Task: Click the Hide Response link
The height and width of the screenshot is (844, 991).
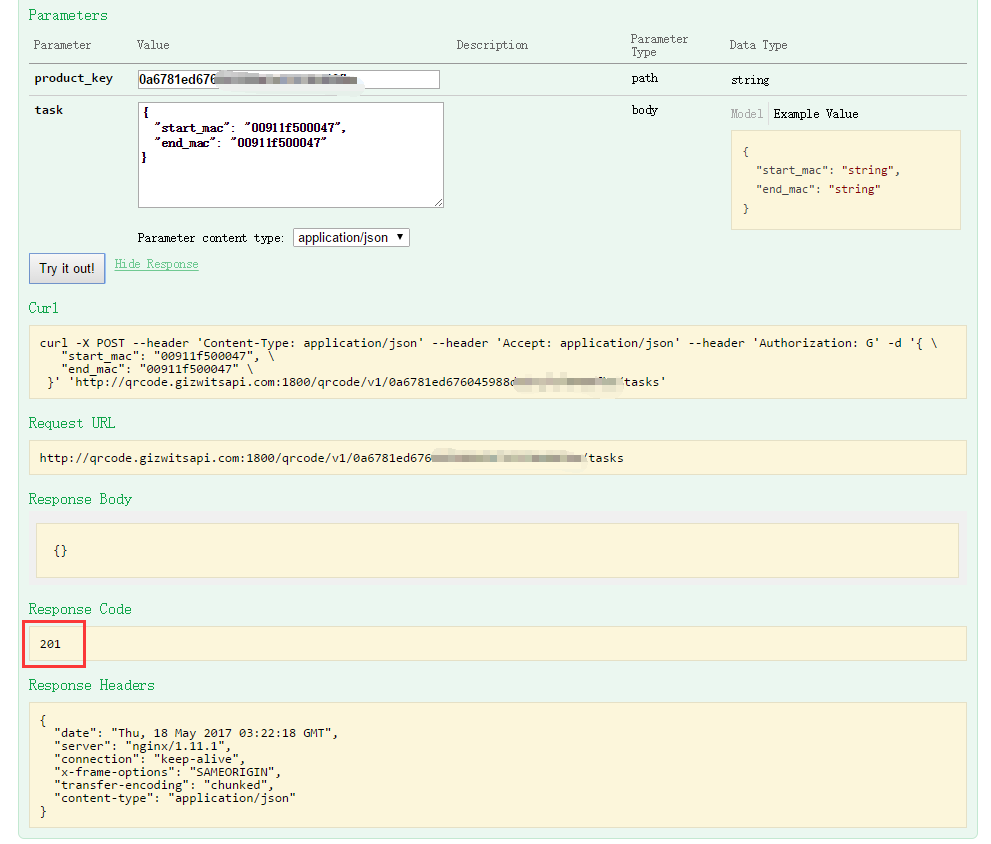Action: coord(156,264)
